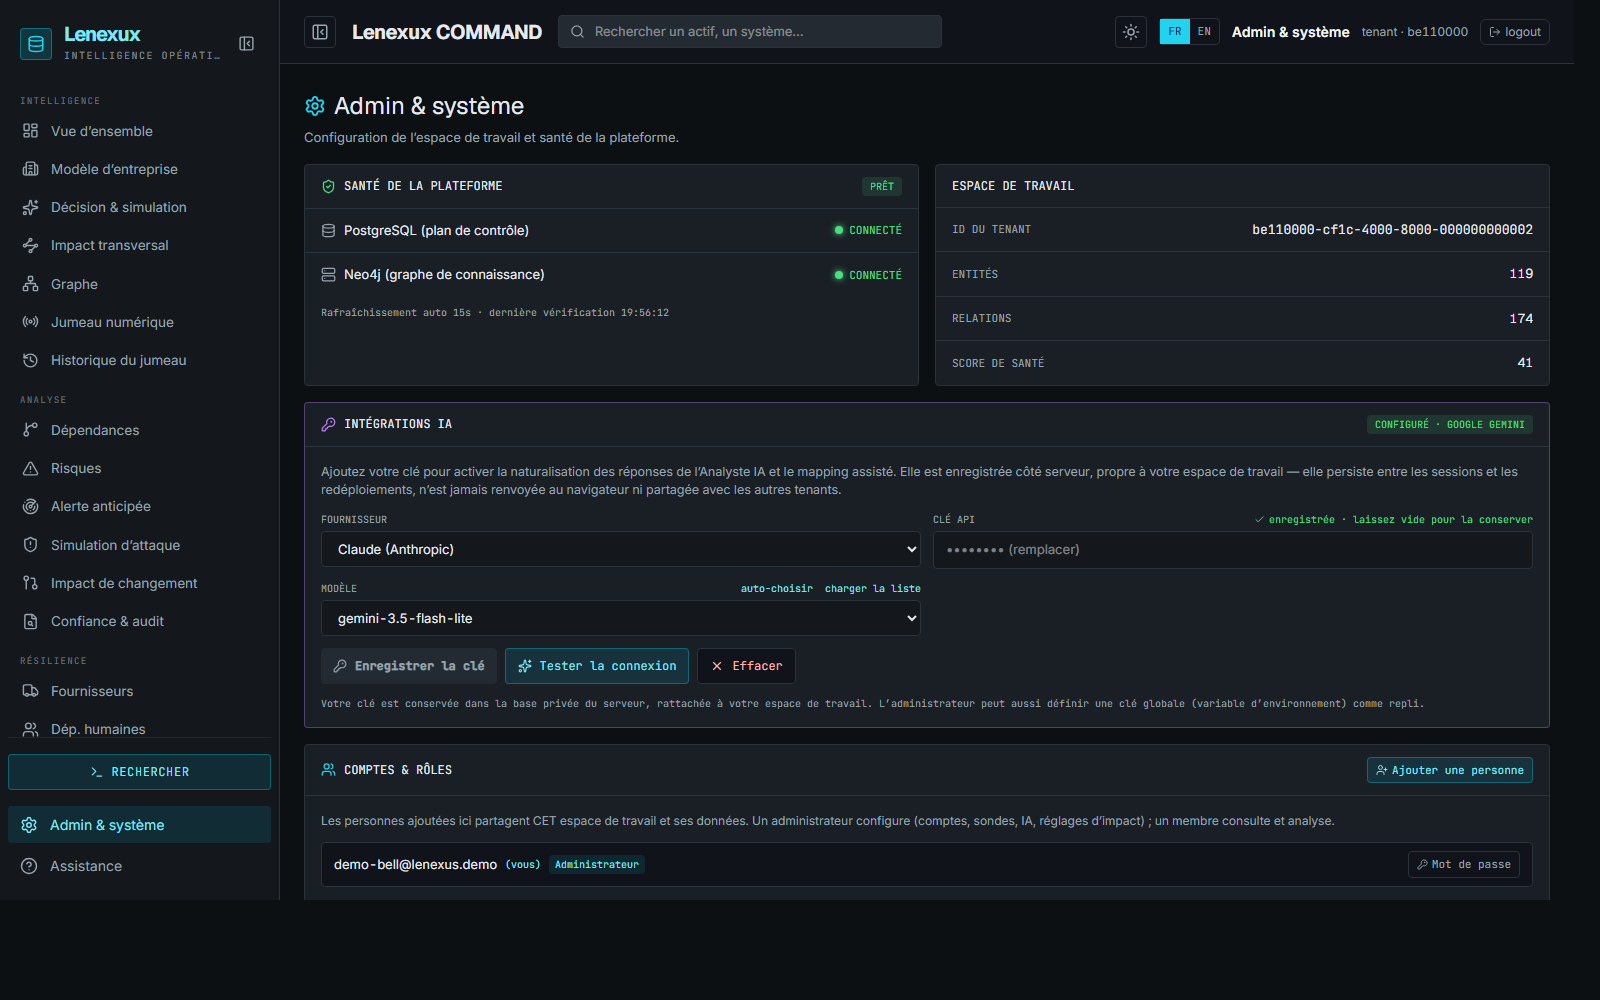Viewport: 1600px width, 1000px height.
Task: Open the Fournisseur dropdown showing Claude (Anthropic)
Action: pos(621,549)
